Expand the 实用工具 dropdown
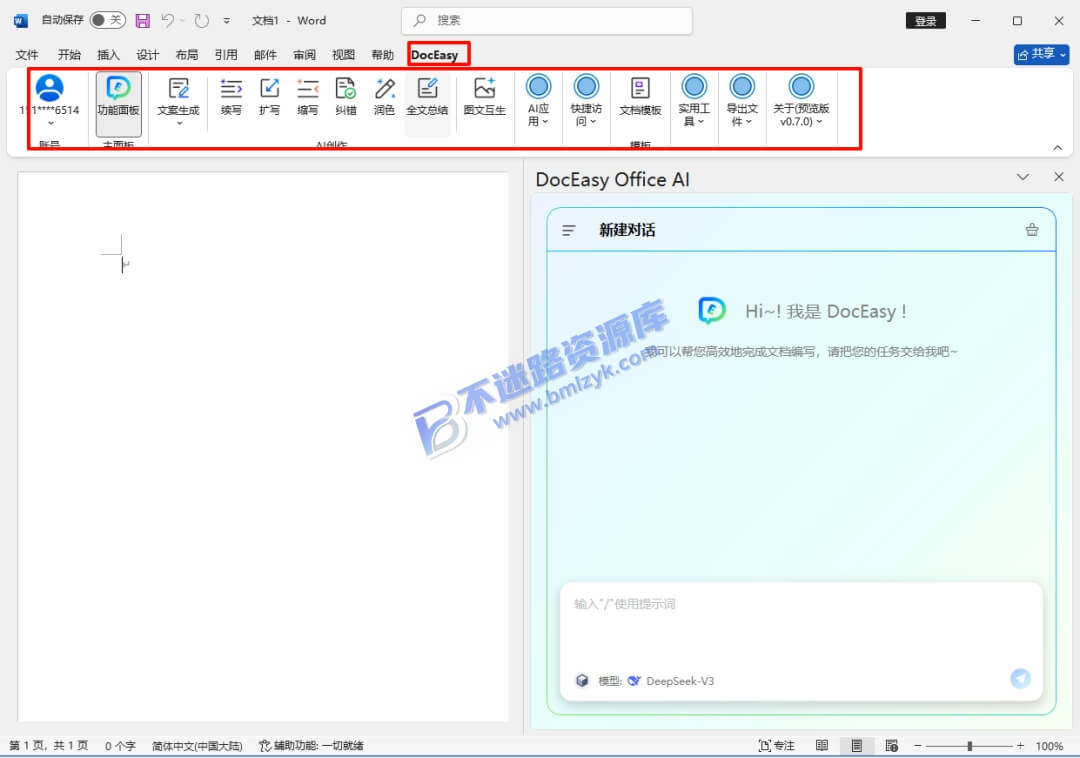 click(694, 101)
